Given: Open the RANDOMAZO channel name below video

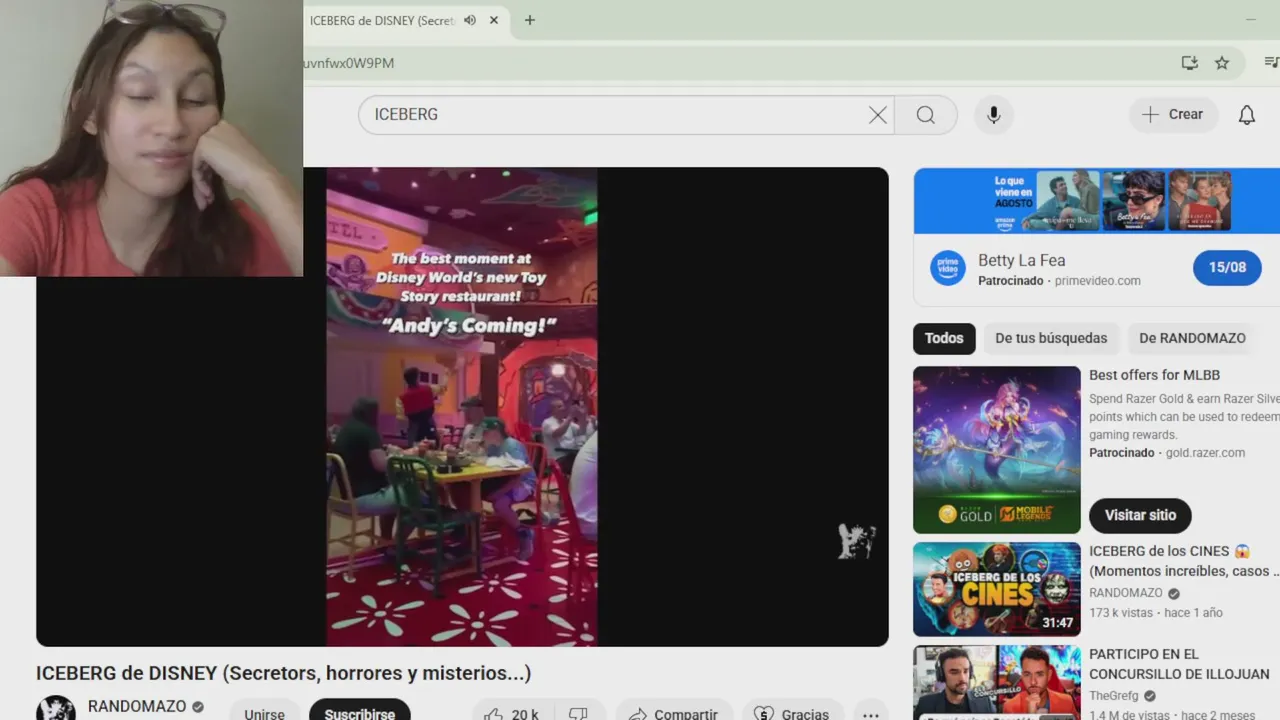Looking at the screenshot, I should [137, 706].
